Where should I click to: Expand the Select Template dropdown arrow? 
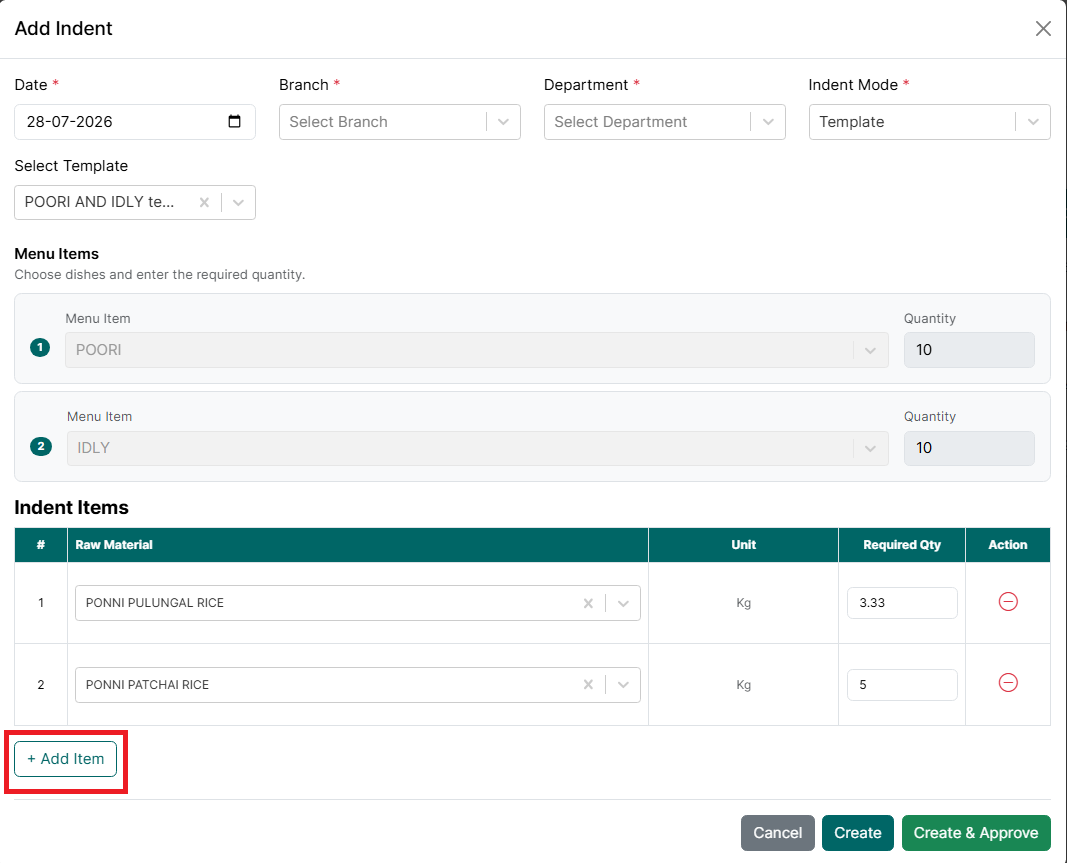click(x=238, y=202)
